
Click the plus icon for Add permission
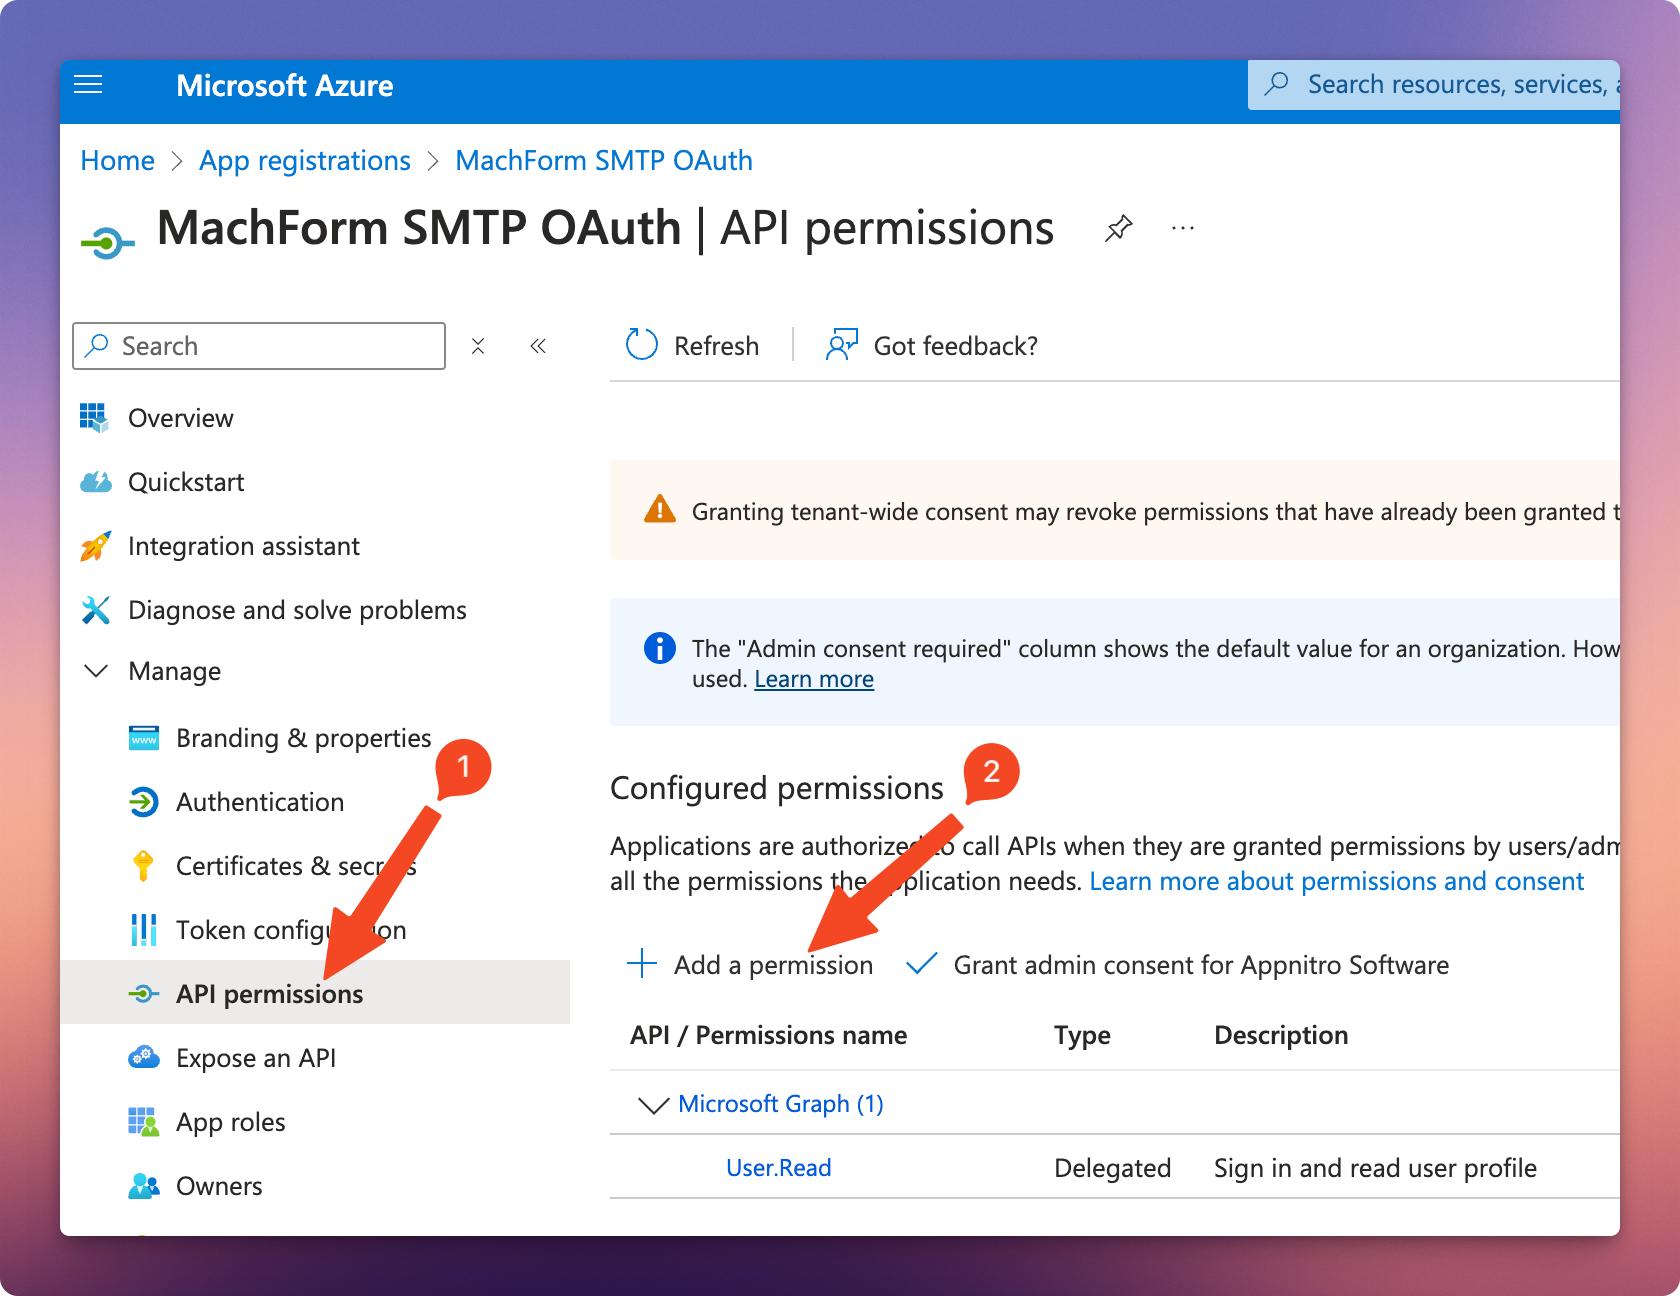642,964
